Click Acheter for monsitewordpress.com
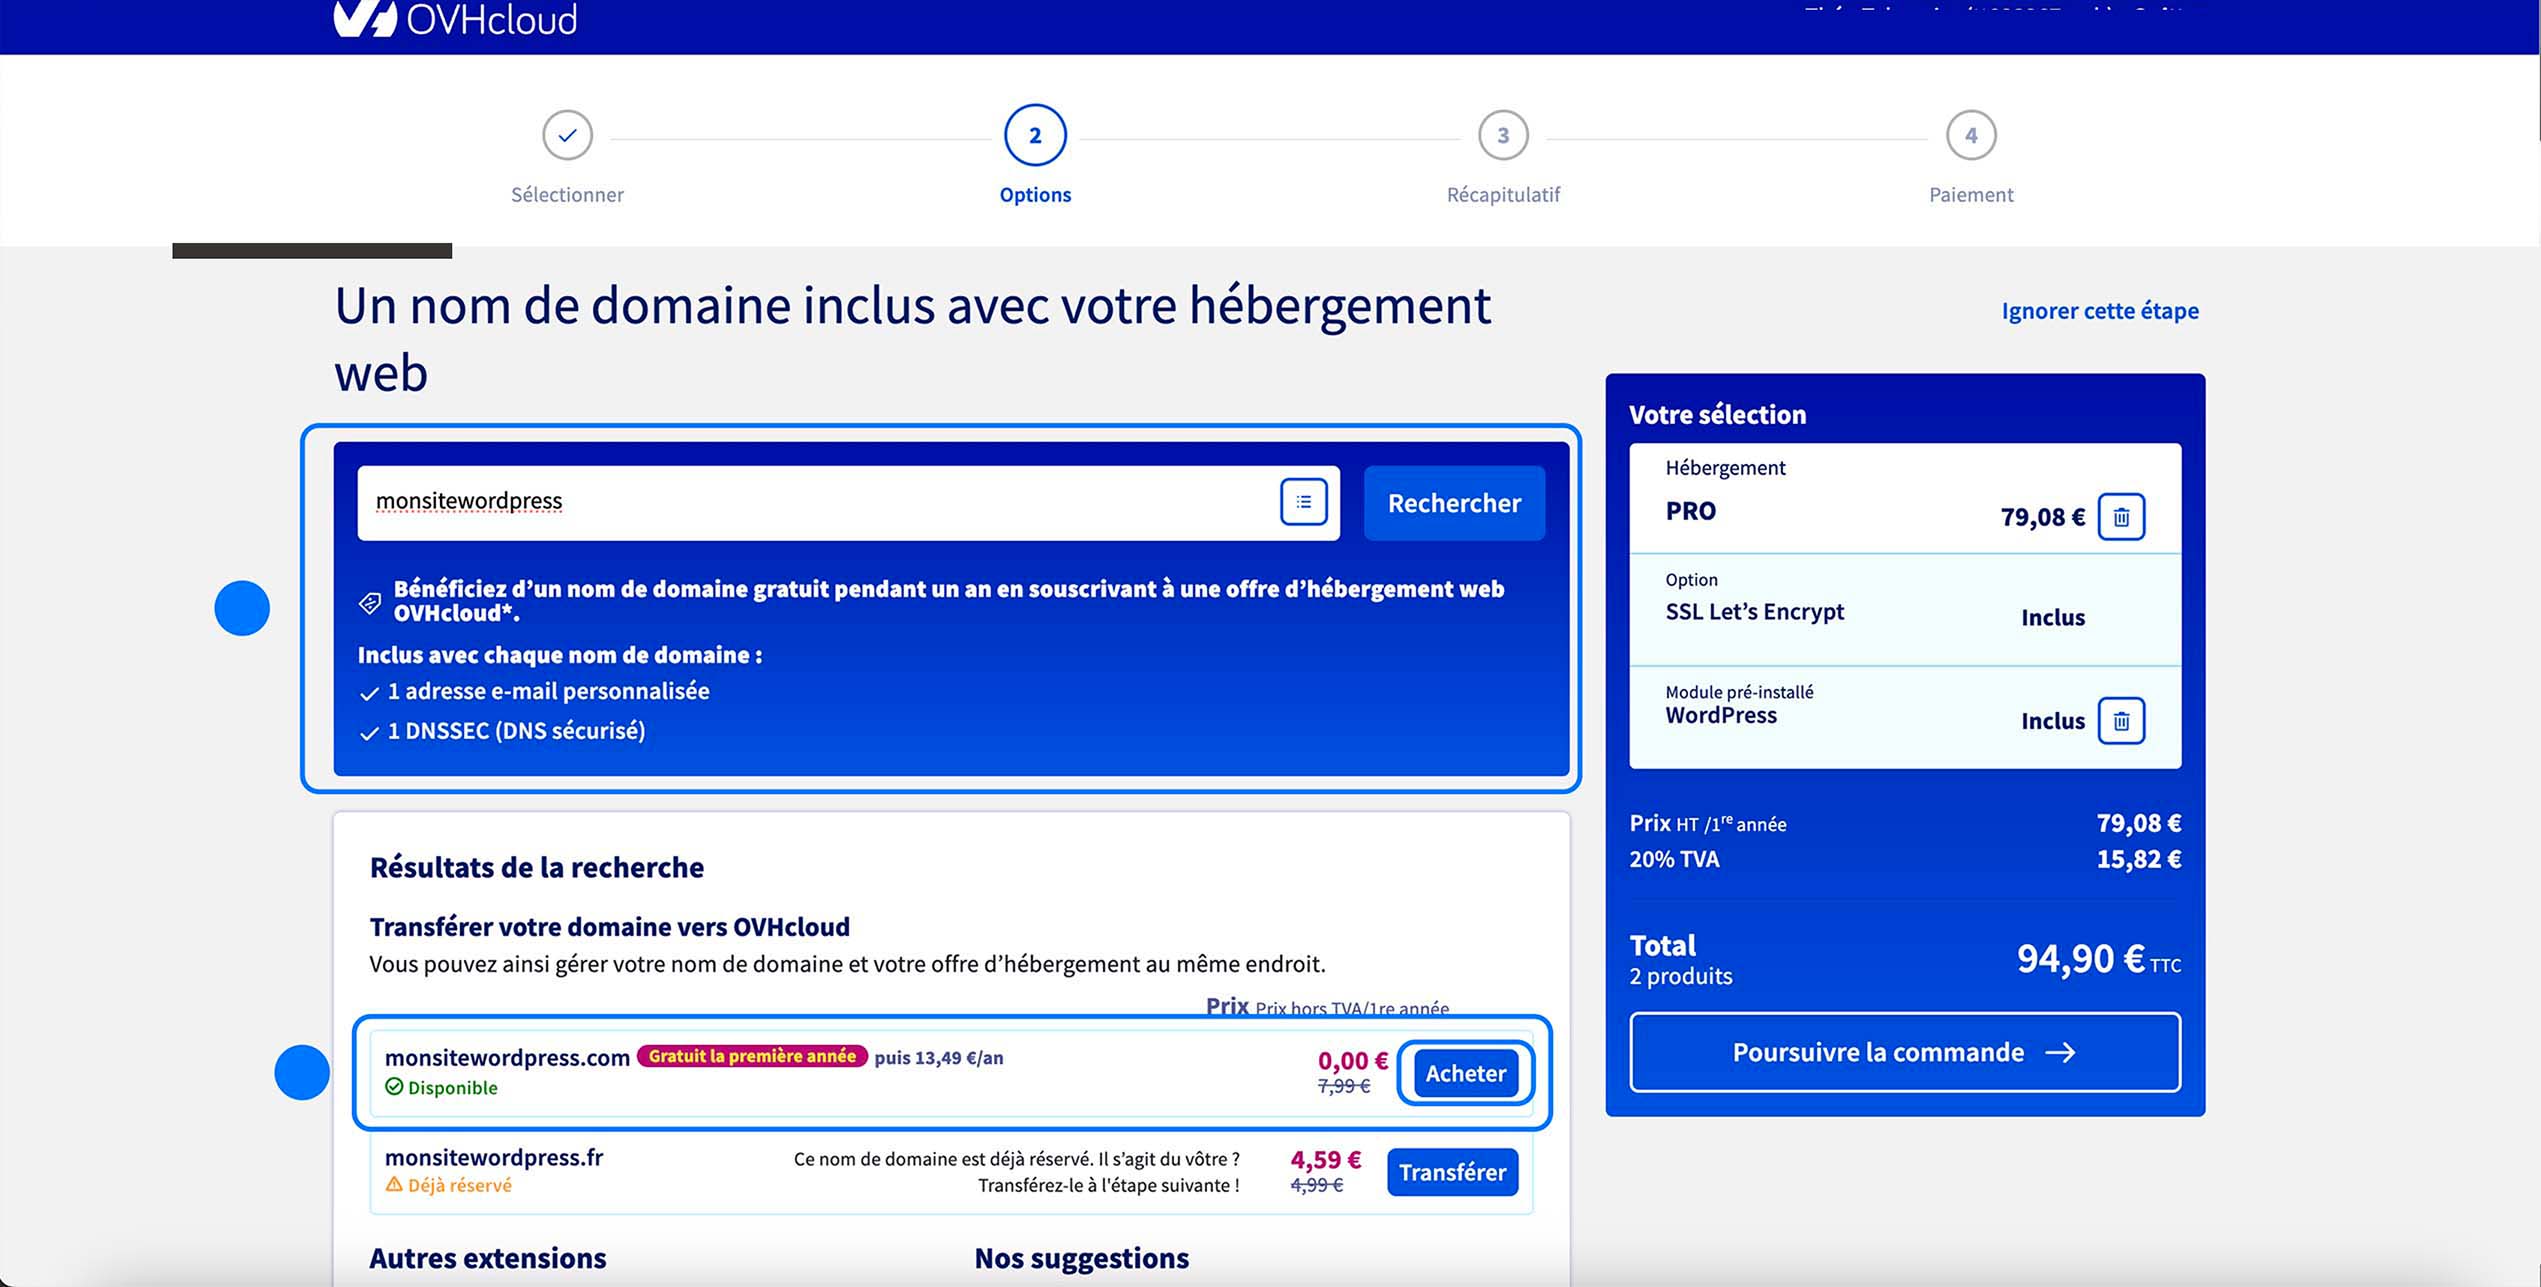The height and width of the screenshot is (1287, 2541). coord(1464,1073)
